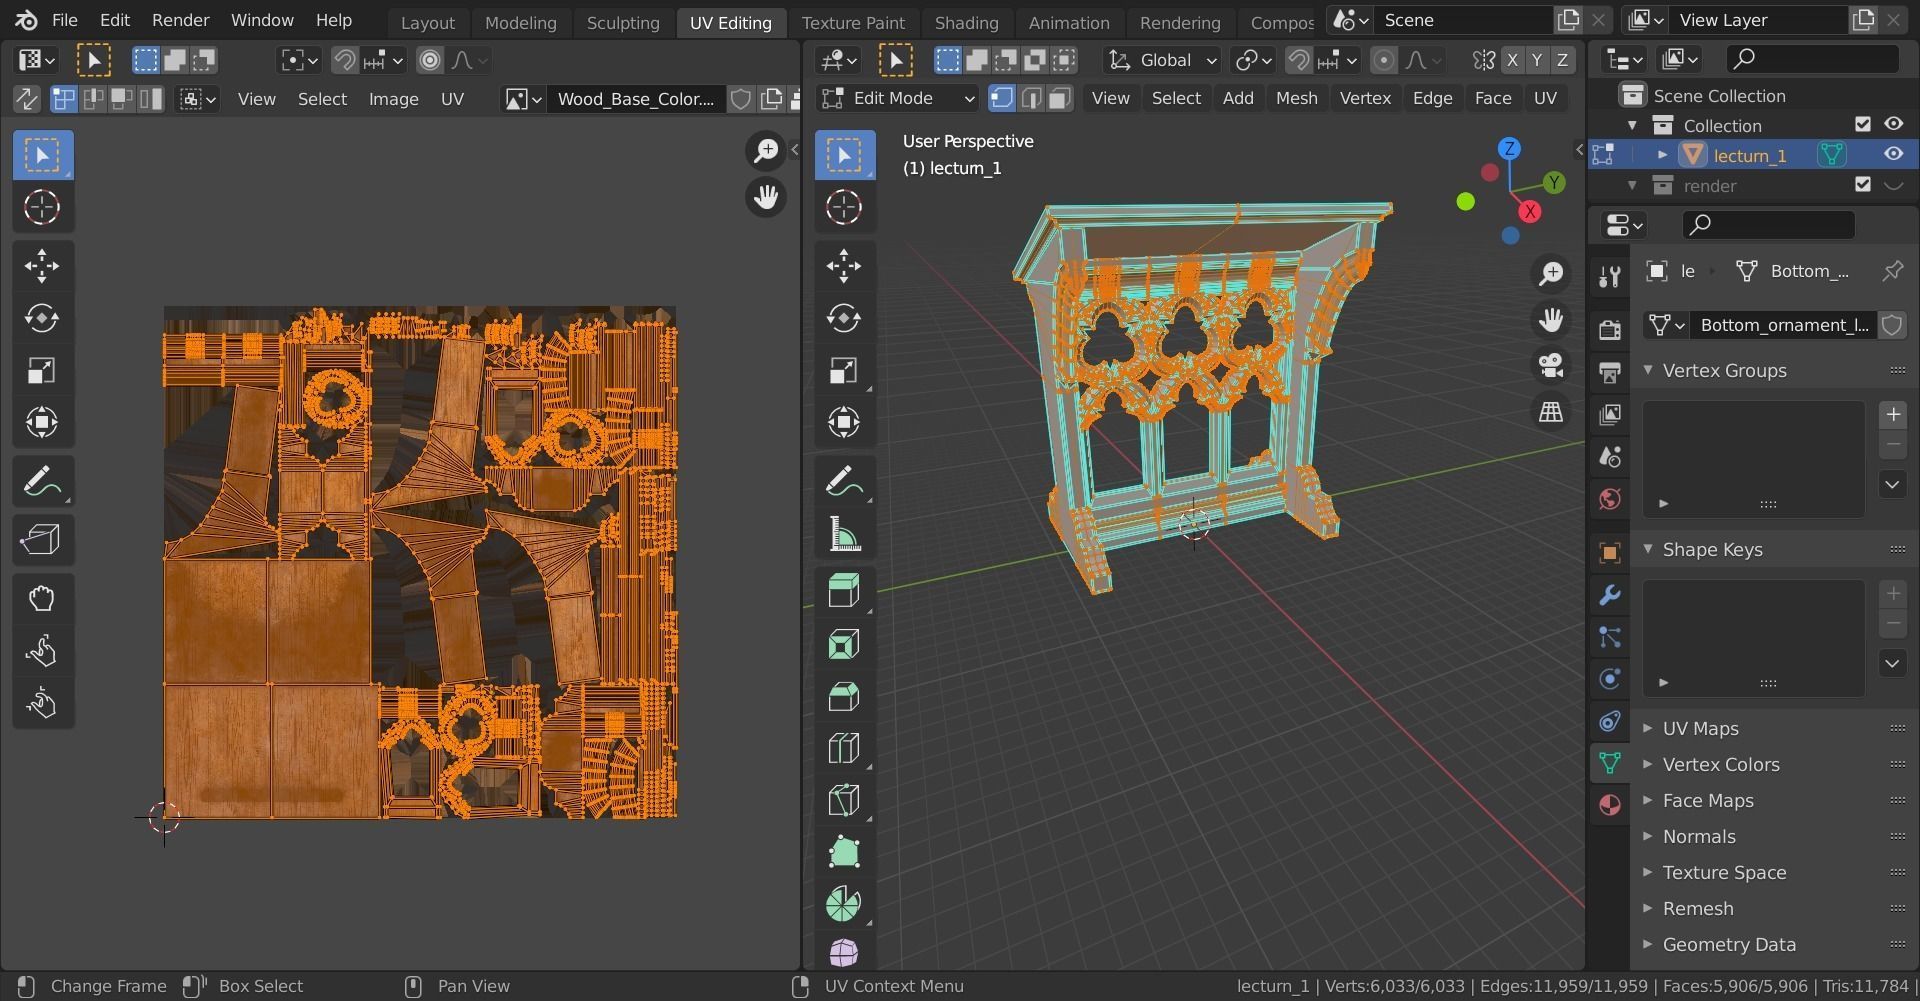1920x1001 pixels.
Task: Select the Cursor tool in UV editor
Action: tap(42, 207)
